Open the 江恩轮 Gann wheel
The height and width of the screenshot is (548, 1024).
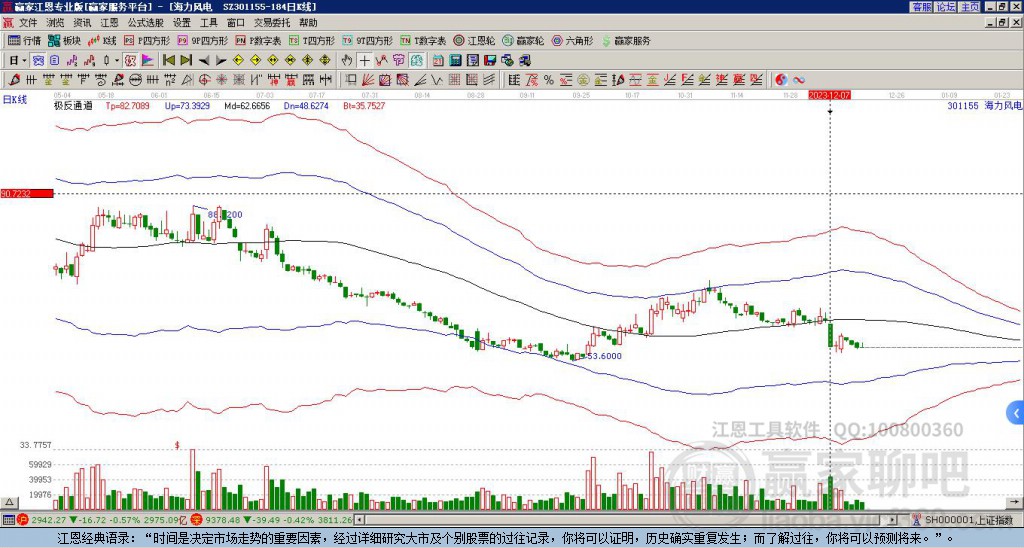click(x=475, y=40)
